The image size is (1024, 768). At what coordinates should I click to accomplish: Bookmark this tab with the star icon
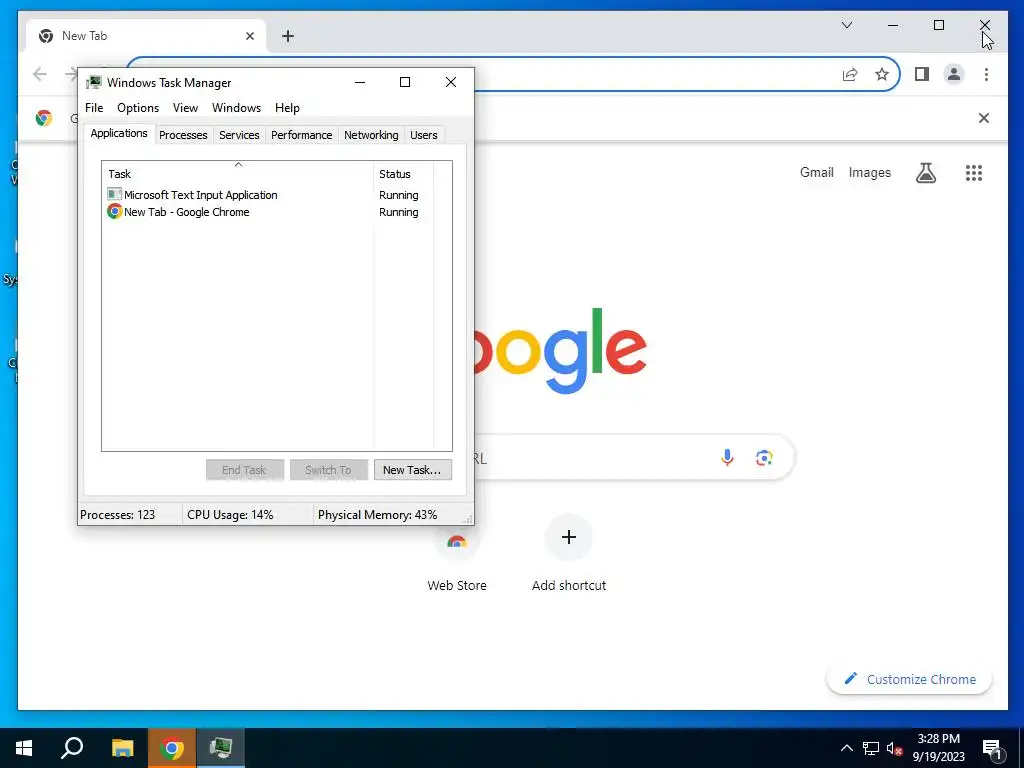(882, 74)
